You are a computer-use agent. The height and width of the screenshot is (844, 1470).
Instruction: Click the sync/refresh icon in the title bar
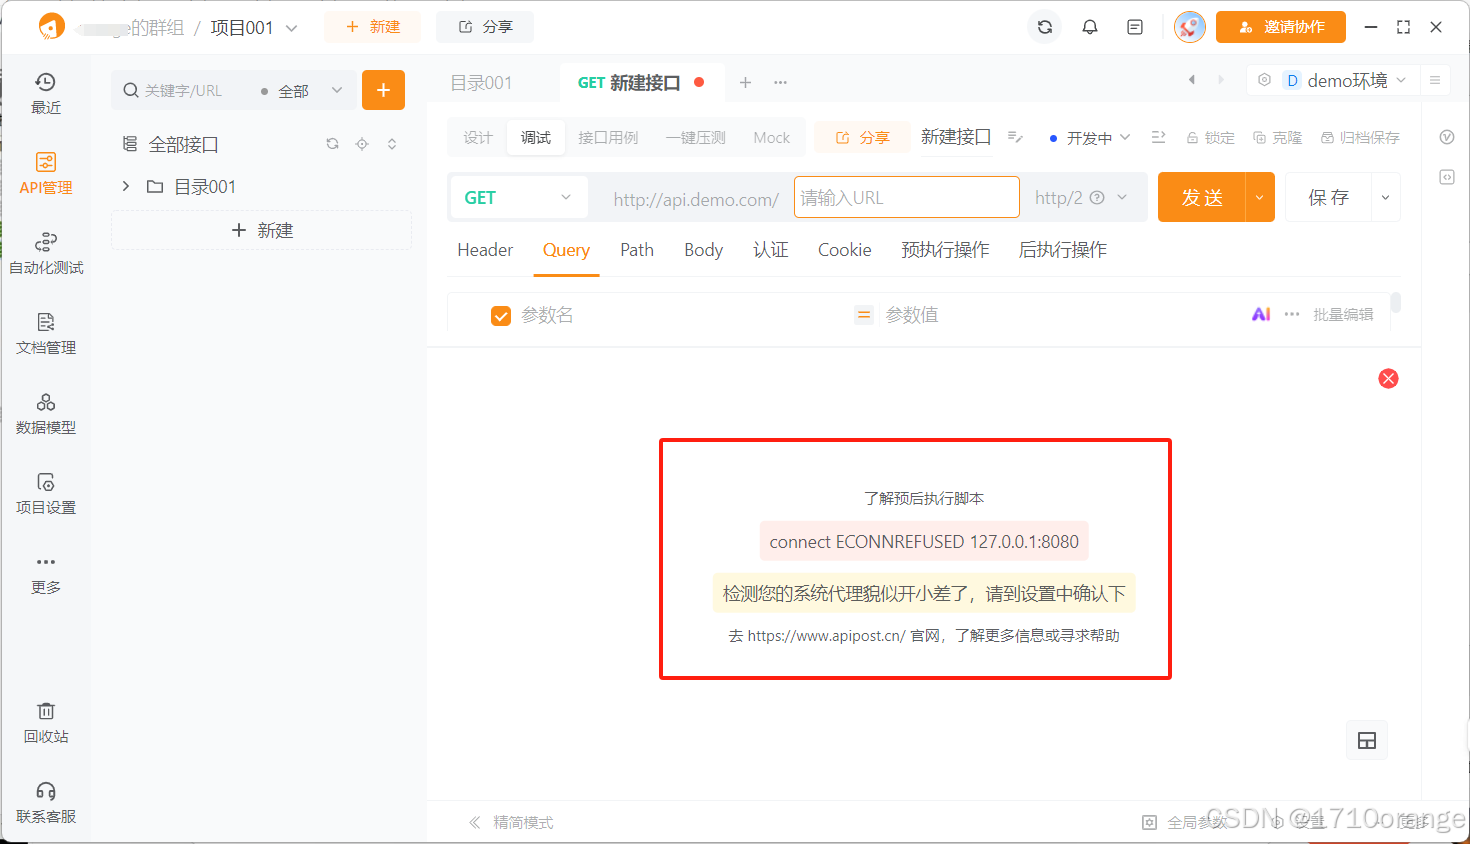[x=1043, y=27]
